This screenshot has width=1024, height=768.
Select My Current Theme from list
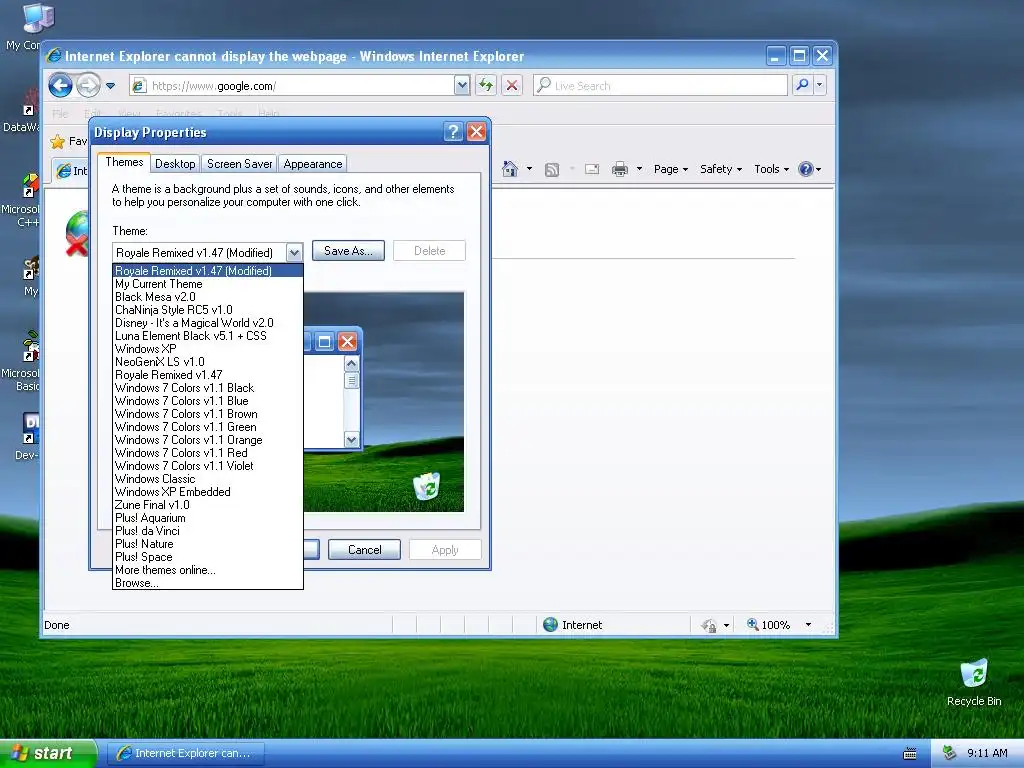click(208, 284)
